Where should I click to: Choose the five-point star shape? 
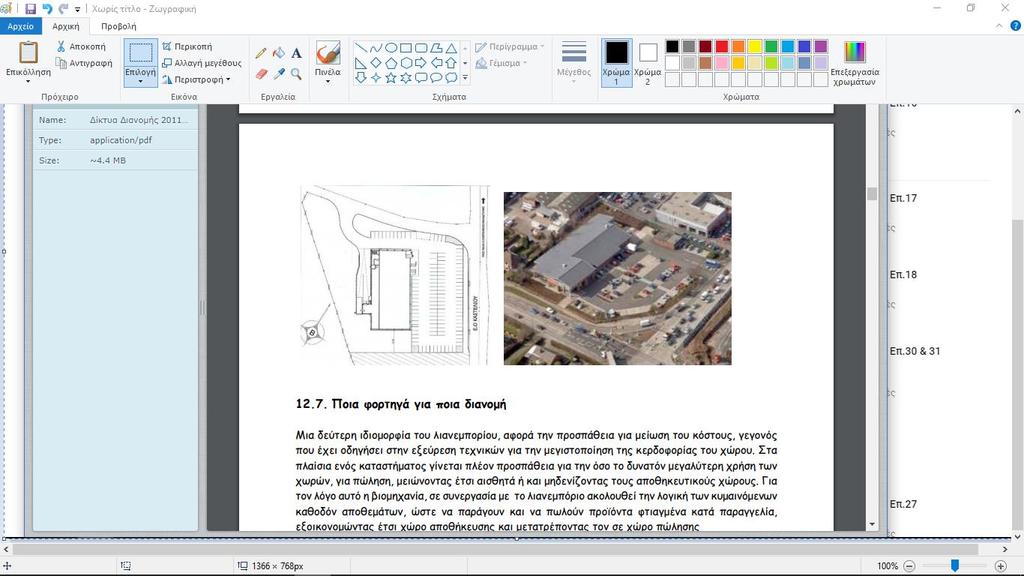(391, 78)
